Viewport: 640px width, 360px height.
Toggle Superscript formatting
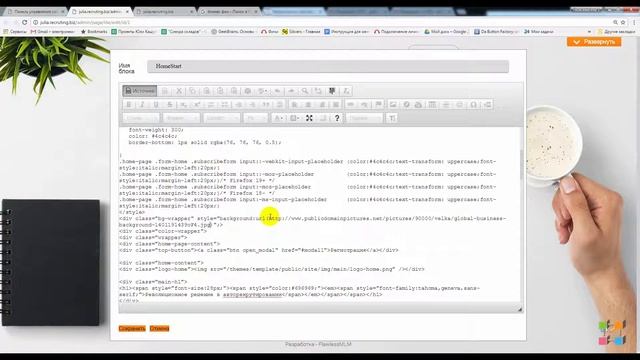tap(197, 104)
